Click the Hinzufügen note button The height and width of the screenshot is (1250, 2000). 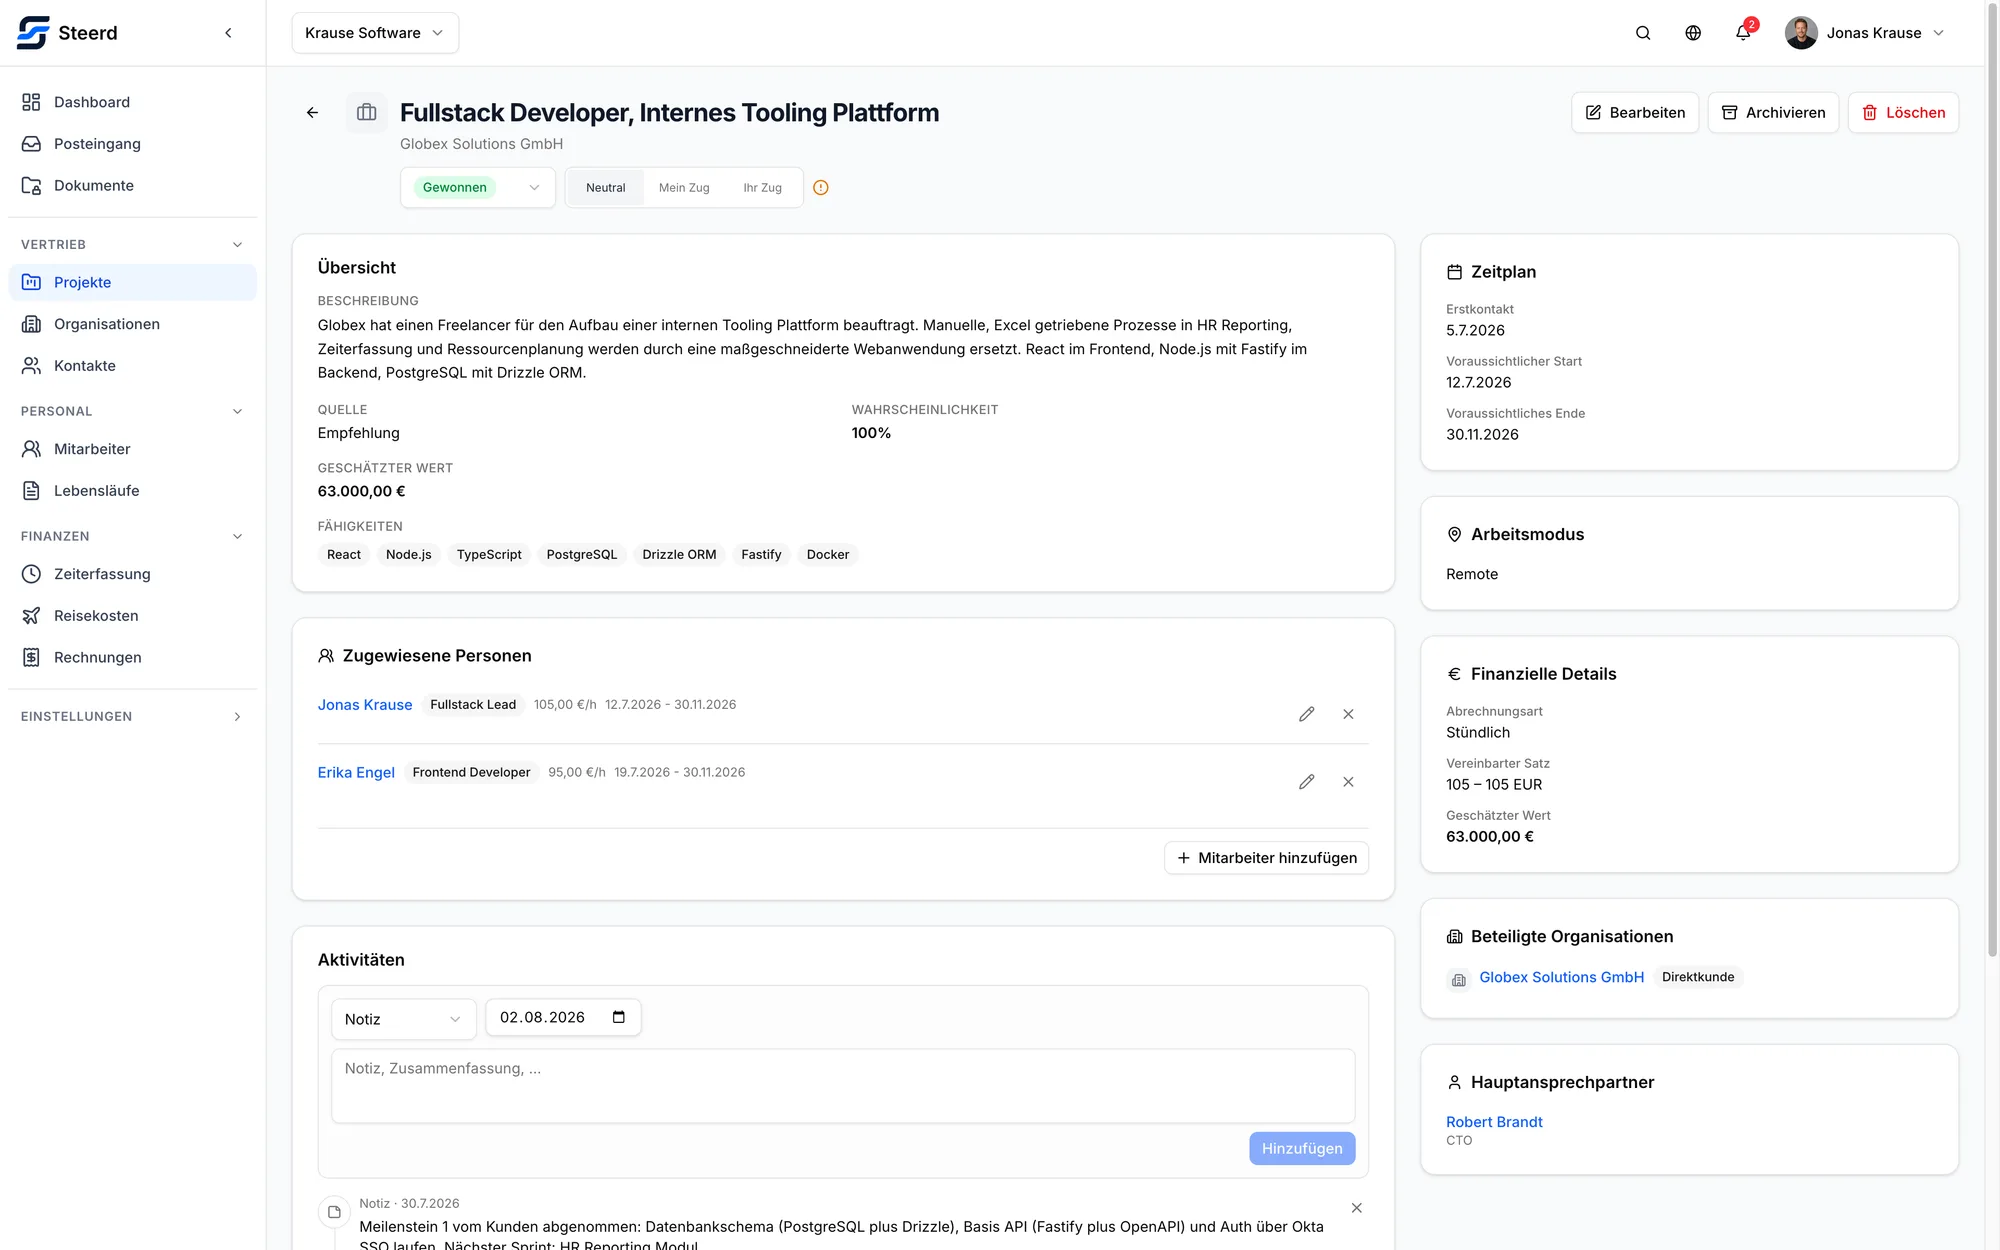pyautogui.click(x=1302, y=1149)
